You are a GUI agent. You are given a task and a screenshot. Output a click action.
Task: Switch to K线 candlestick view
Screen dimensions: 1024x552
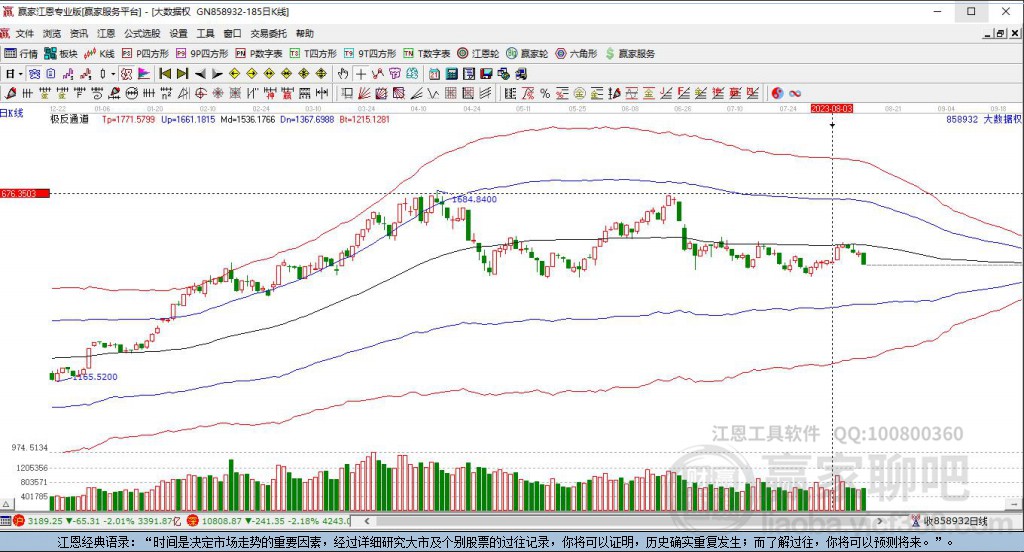[101, 53]
